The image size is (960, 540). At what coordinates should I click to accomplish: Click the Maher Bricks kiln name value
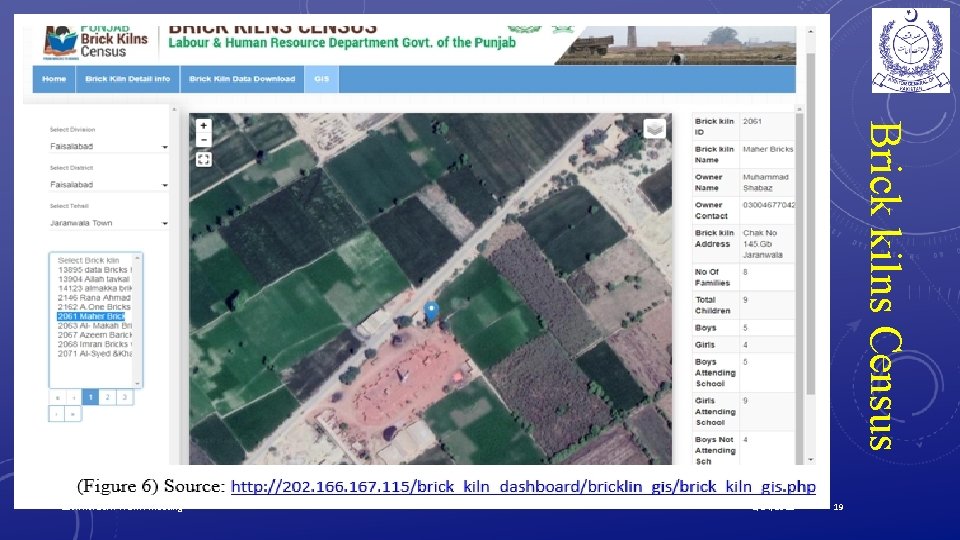[768, 149]
